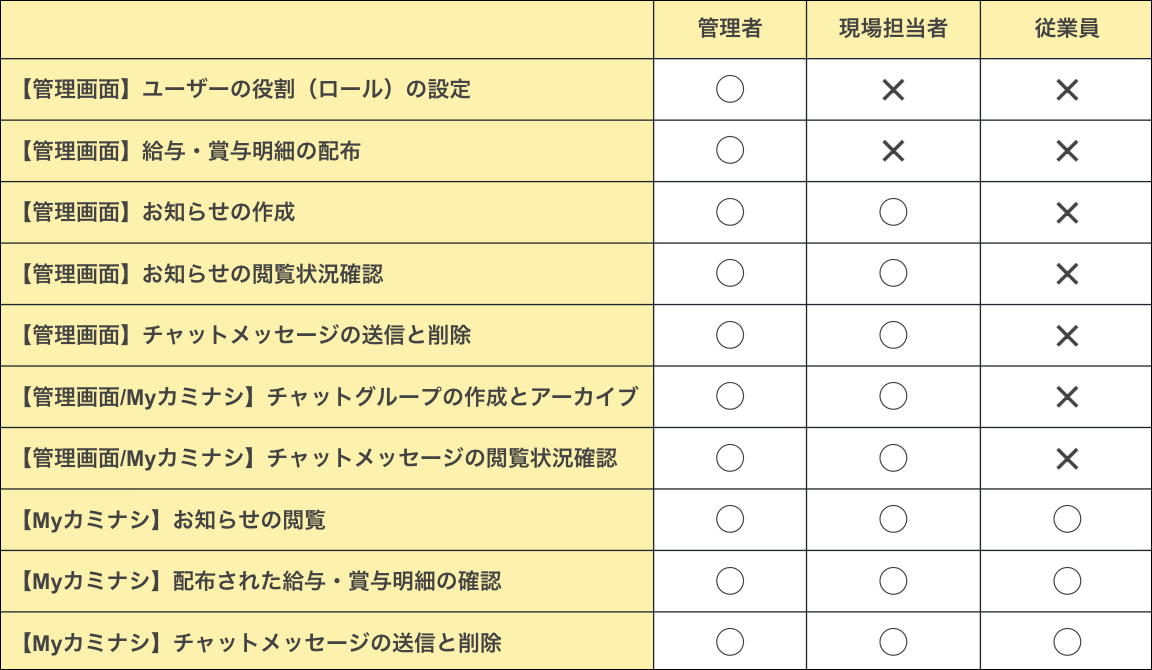Click 現場担当者 cross in ユーザーの役割（ロール）の設定 row

coord(893,90)
